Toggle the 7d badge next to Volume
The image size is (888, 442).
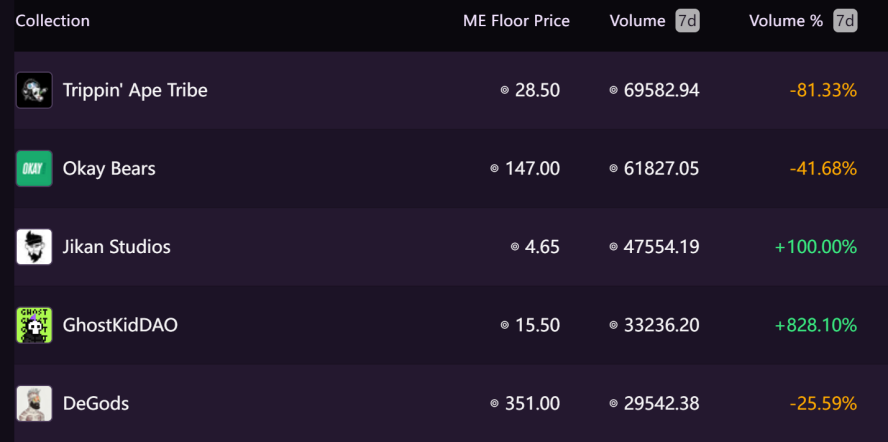click(688, 22)
